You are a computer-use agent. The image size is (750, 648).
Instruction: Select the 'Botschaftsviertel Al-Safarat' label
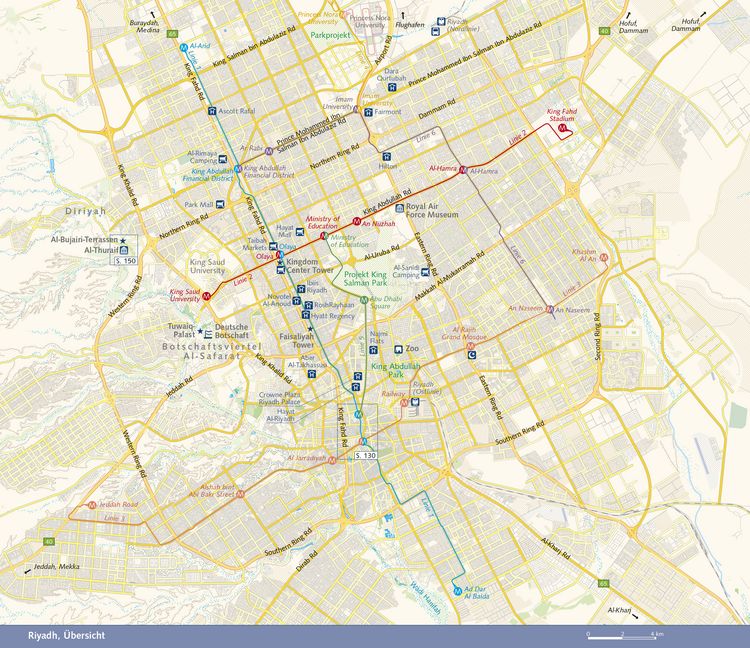click(212, 351)
